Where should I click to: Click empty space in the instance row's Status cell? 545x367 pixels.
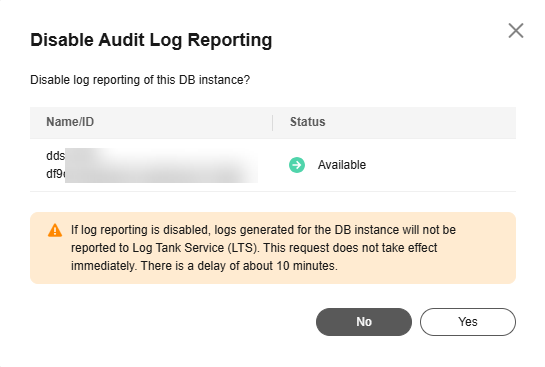click(441, 165)
